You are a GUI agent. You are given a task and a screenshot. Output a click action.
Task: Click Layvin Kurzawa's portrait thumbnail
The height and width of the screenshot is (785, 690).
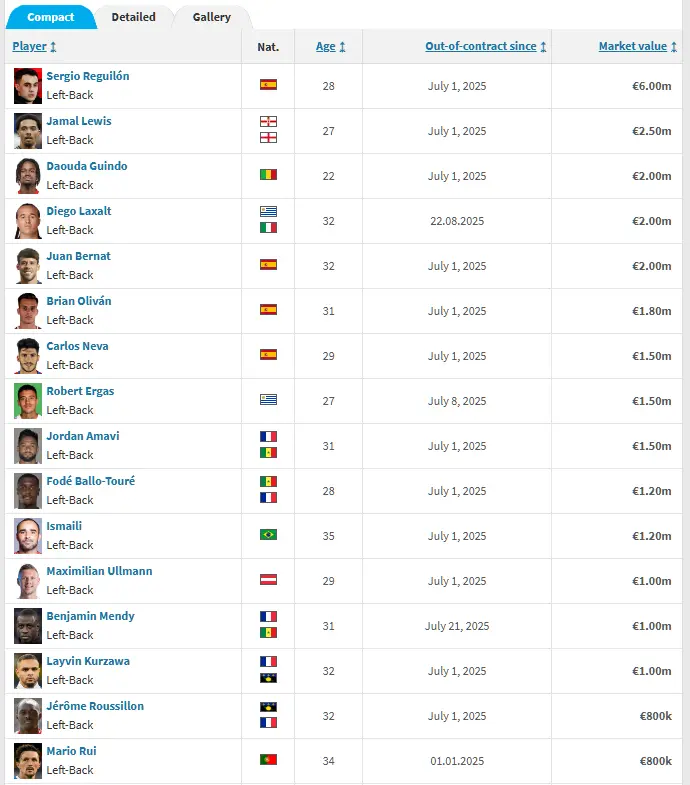[x=28, y=670]
